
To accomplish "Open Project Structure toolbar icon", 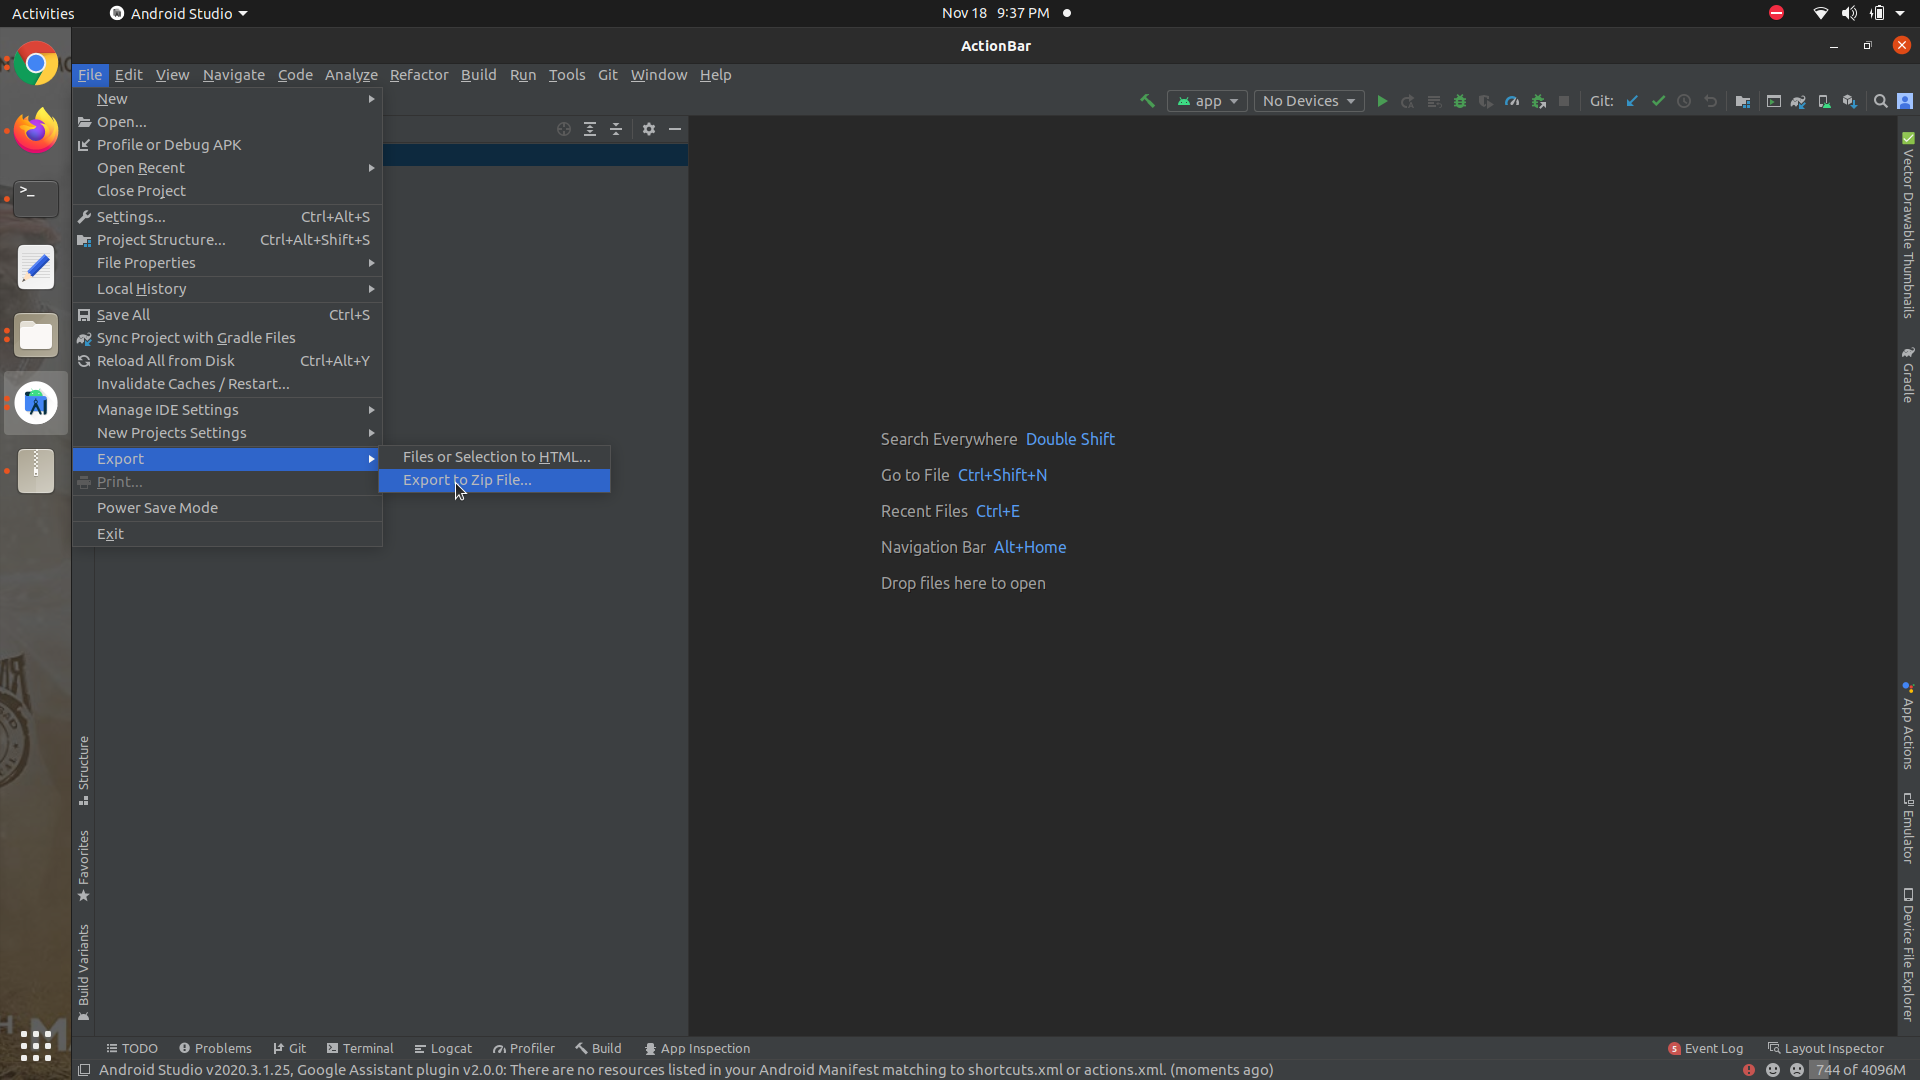I will click(x=1743, y=101).
